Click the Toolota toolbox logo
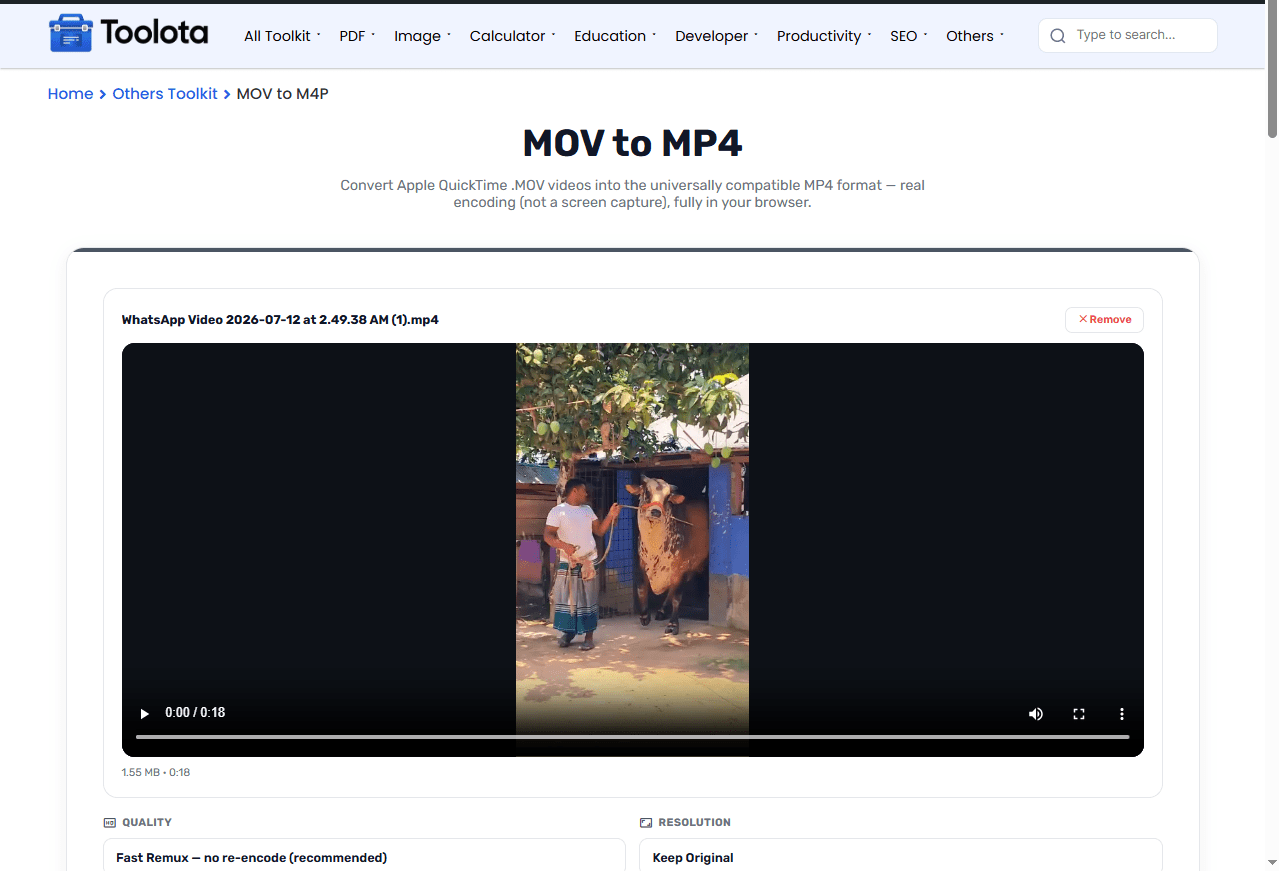The height and width of the screenshot is (871, 1279). [x=128, y=34]
